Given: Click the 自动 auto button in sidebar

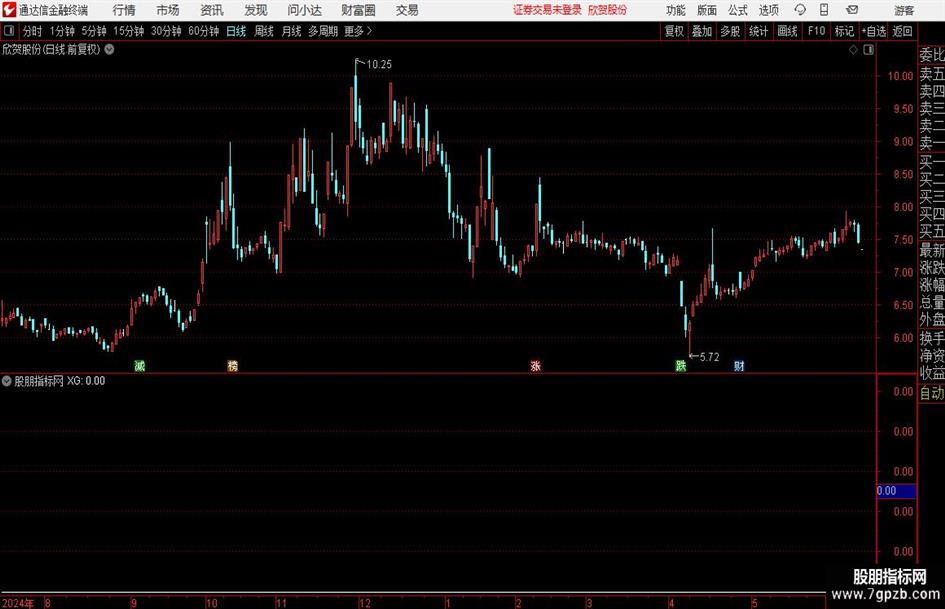Looking at the screenshot, I should [x=932, y=393].
